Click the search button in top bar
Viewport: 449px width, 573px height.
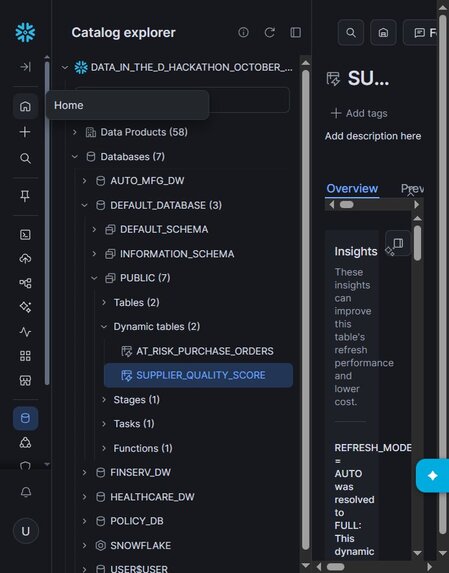[x=351, y=33]
